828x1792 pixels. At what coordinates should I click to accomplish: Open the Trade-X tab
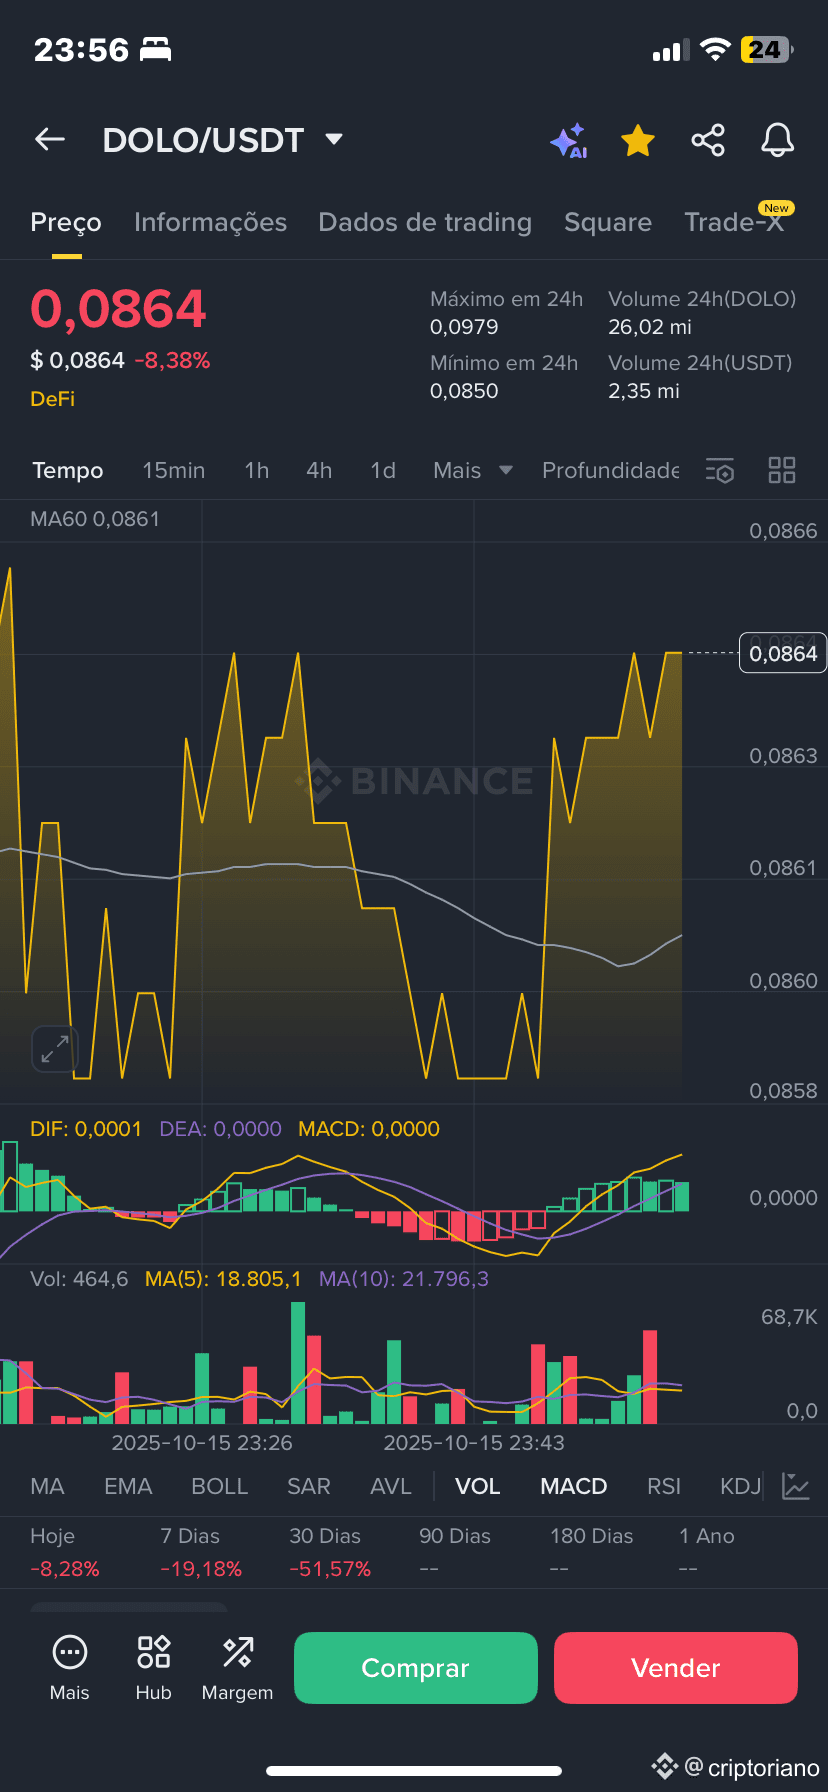click(734, 222)
